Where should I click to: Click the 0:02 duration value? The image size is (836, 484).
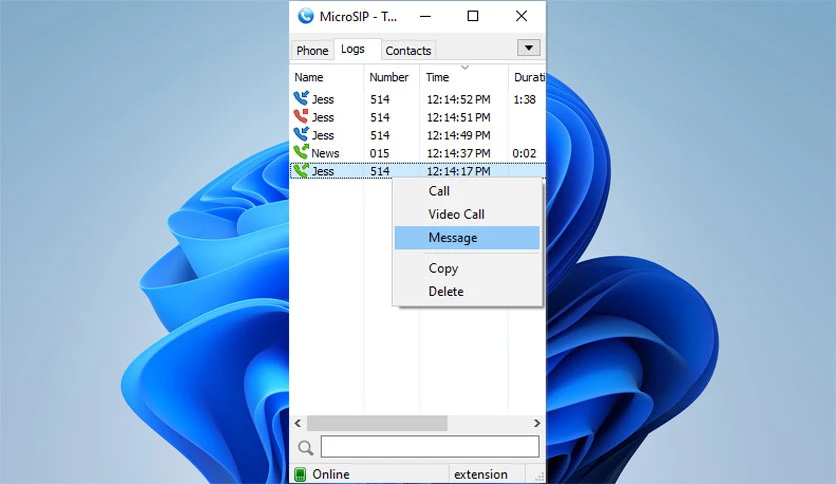[x=525, y=154]
